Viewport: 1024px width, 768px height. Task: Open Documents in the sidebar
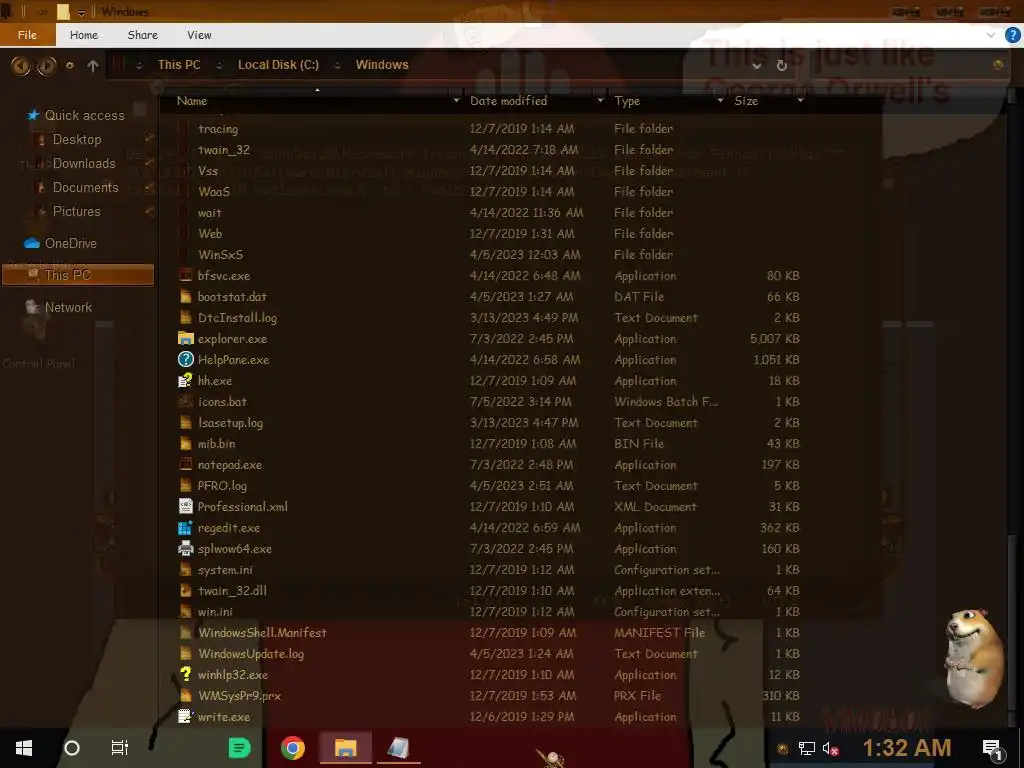86,188
